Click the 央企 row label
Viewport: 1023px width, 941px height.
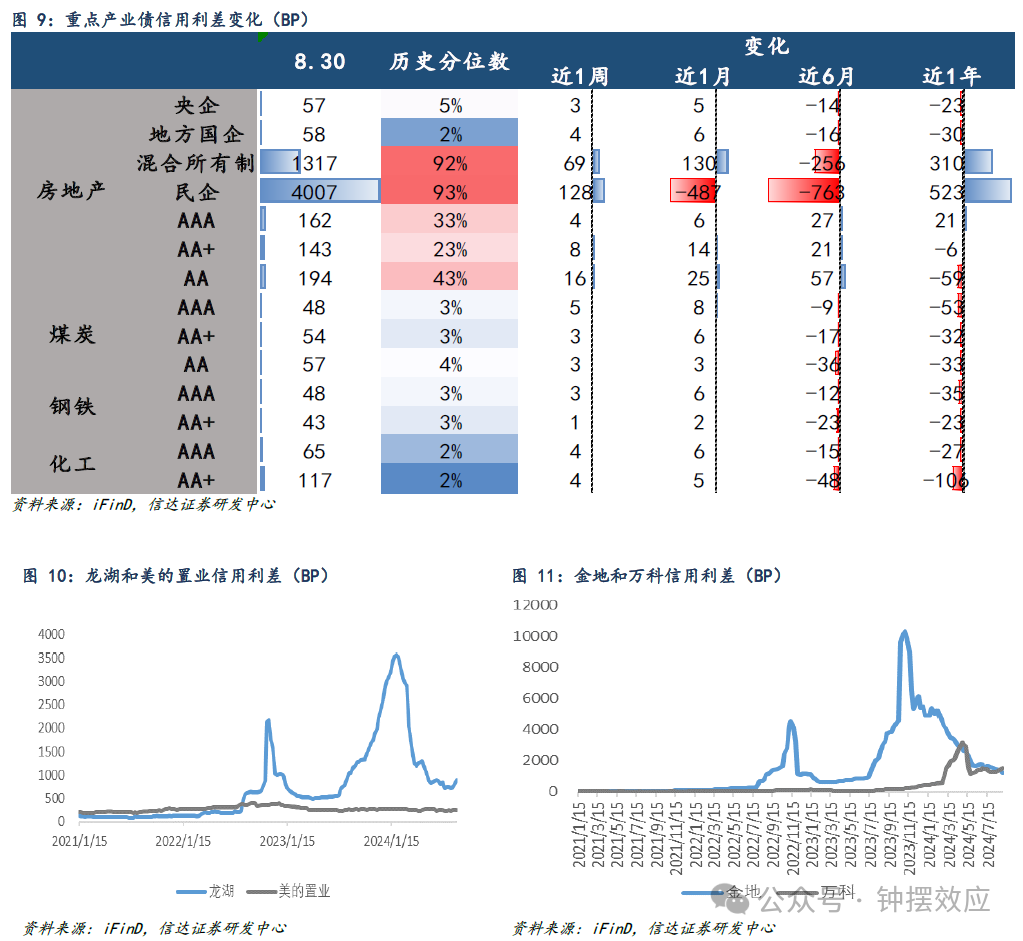(x=196, y=105)
